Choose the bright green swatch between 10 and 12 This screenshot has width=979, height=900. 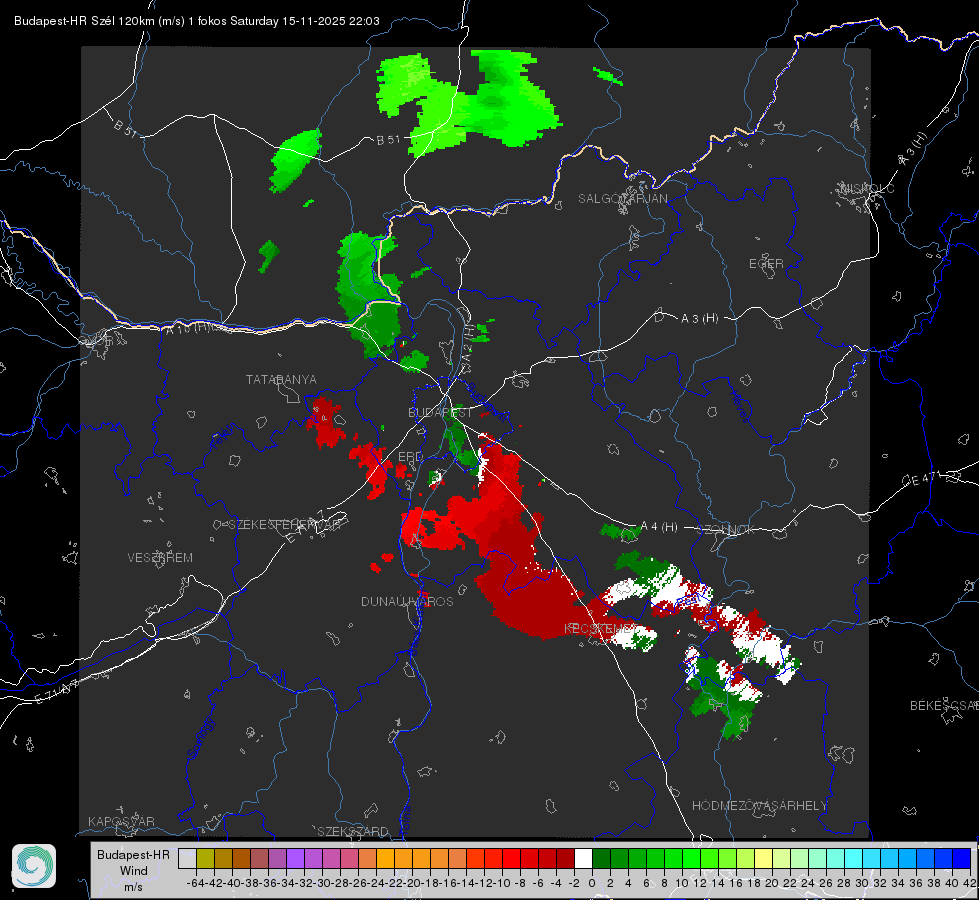[x=691, y=858]
